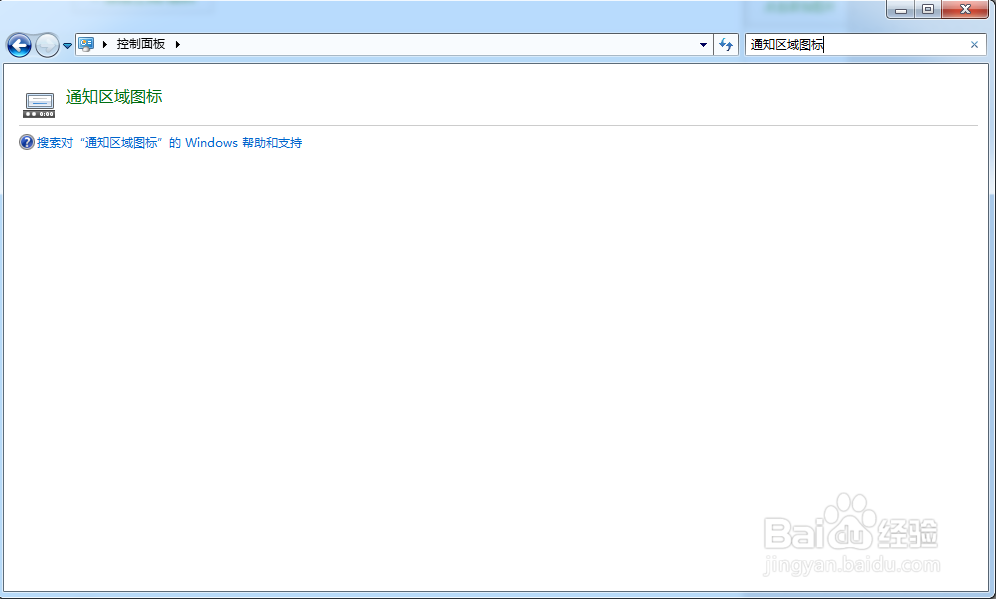
Task: Minimize the Control Panel window
Action: (x=901, y=10)
